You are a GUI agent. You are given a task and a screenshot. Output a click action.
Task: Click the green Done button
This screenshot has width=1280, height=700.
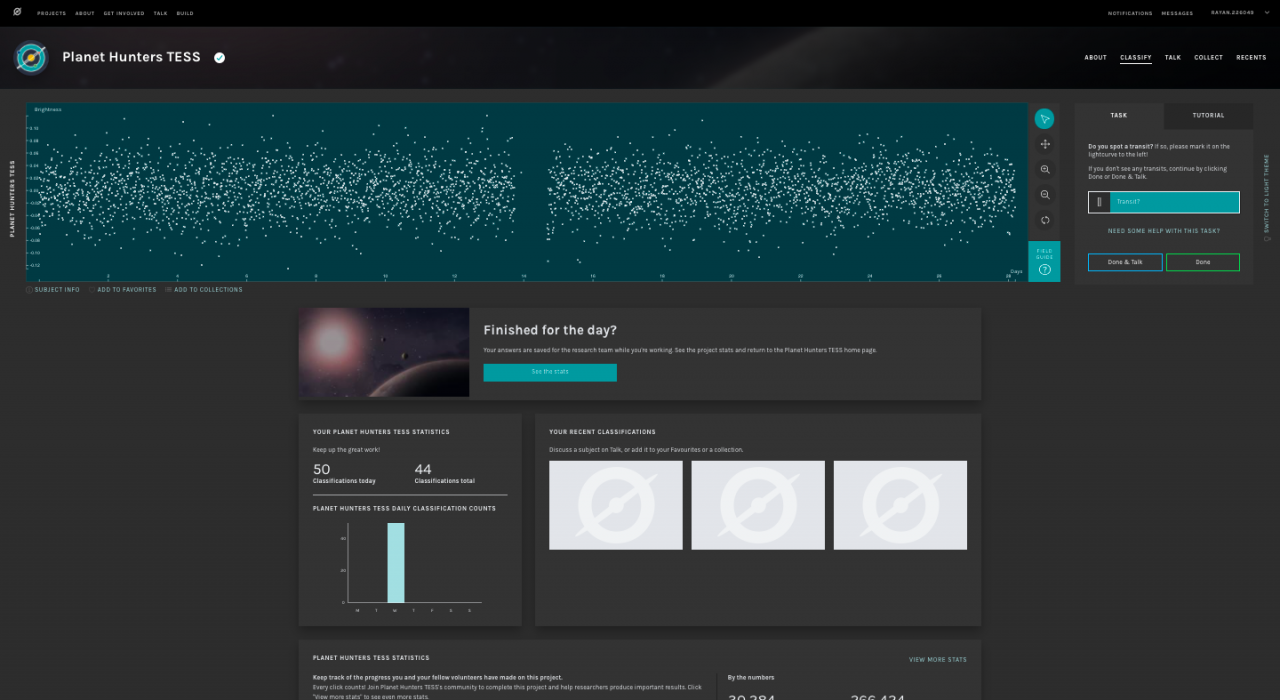[1202, 262]
